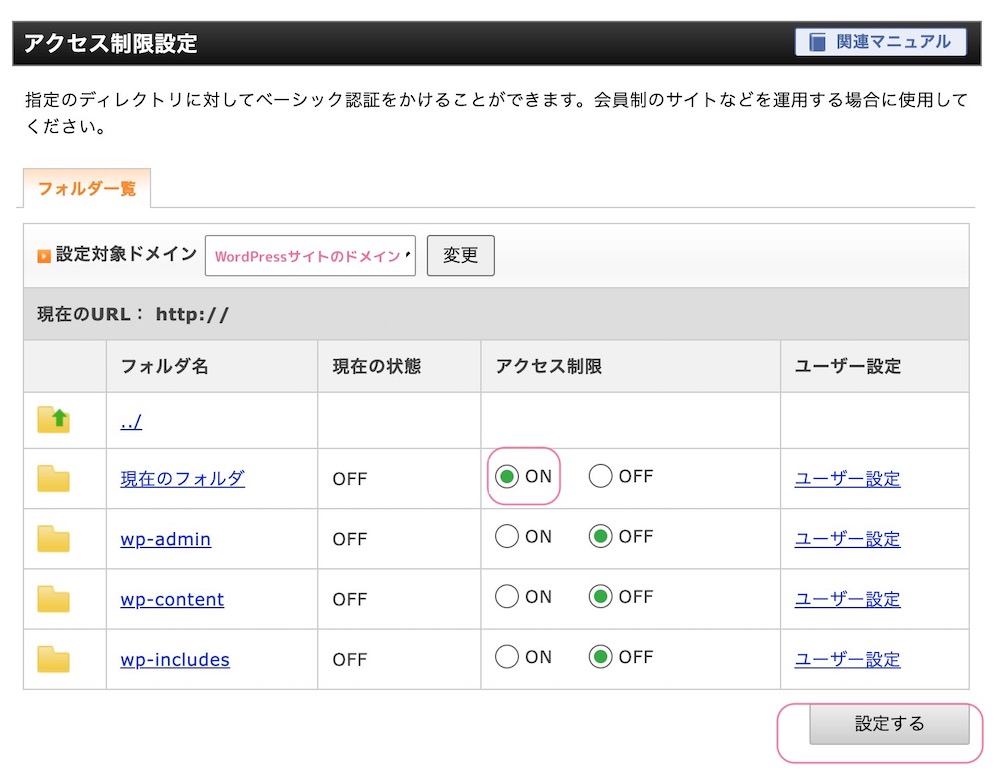Click the アクセス制限設定 page title

(x=111, y=43)
